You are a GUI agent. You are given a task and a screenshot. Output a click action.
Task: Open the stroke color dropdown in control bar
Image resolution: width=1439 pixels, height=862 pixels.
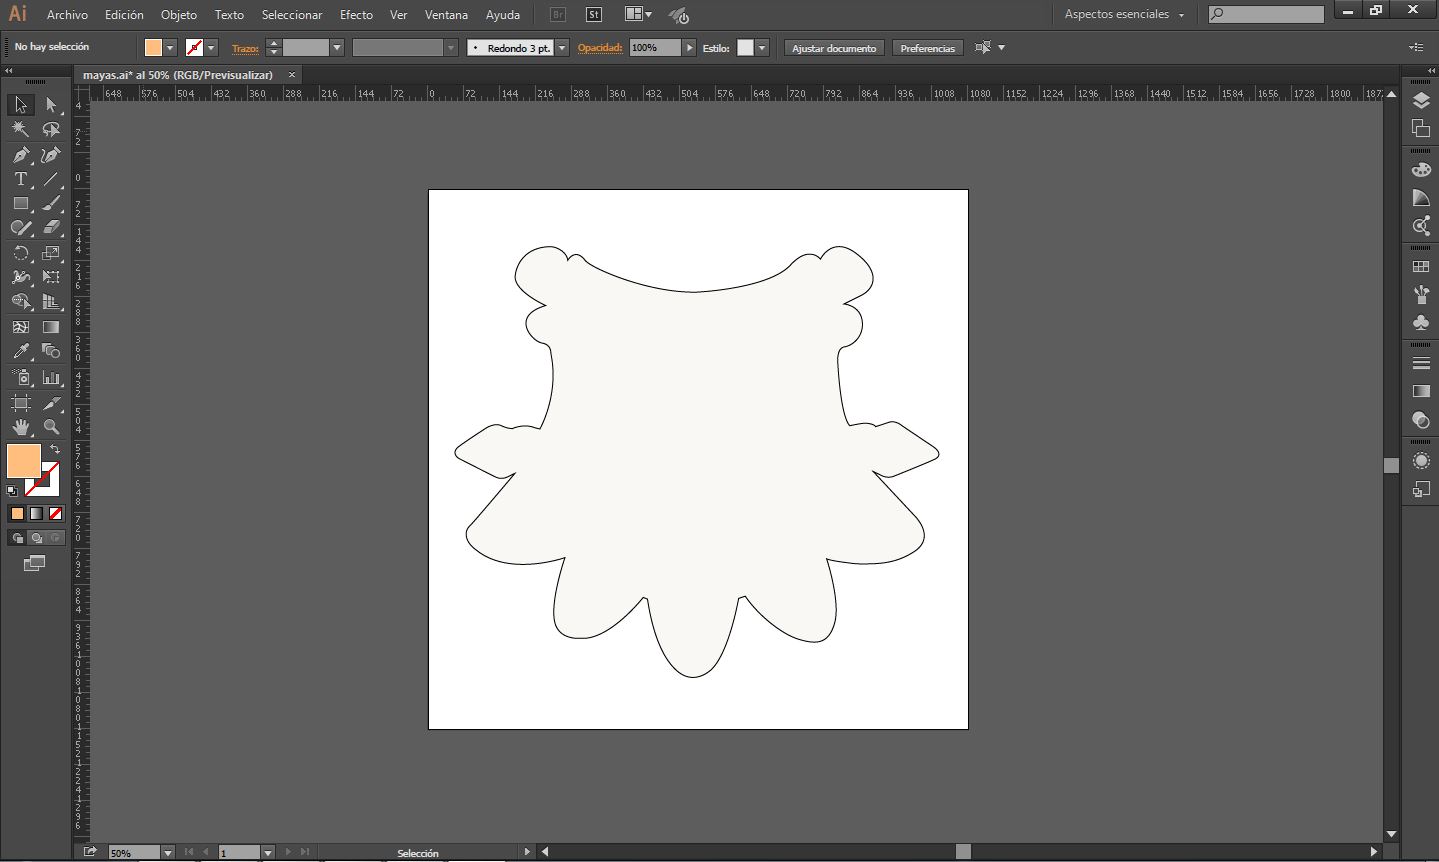pyautogui.click(x=211, y=48)
